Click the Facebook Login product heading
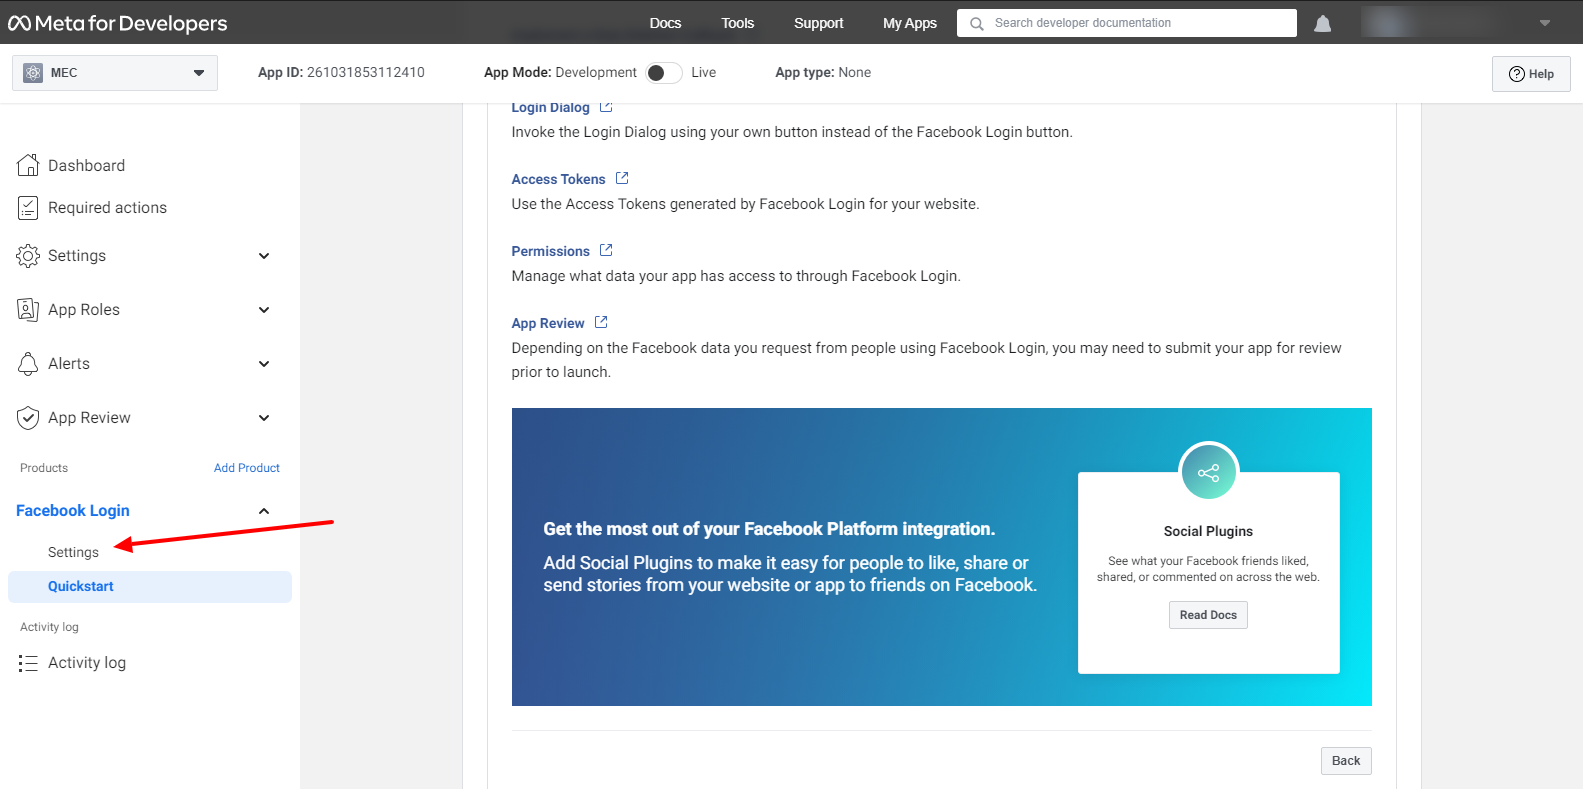The width and height of the screenshot is (1583, 789). pyautogui.click(x=73, y=511)
